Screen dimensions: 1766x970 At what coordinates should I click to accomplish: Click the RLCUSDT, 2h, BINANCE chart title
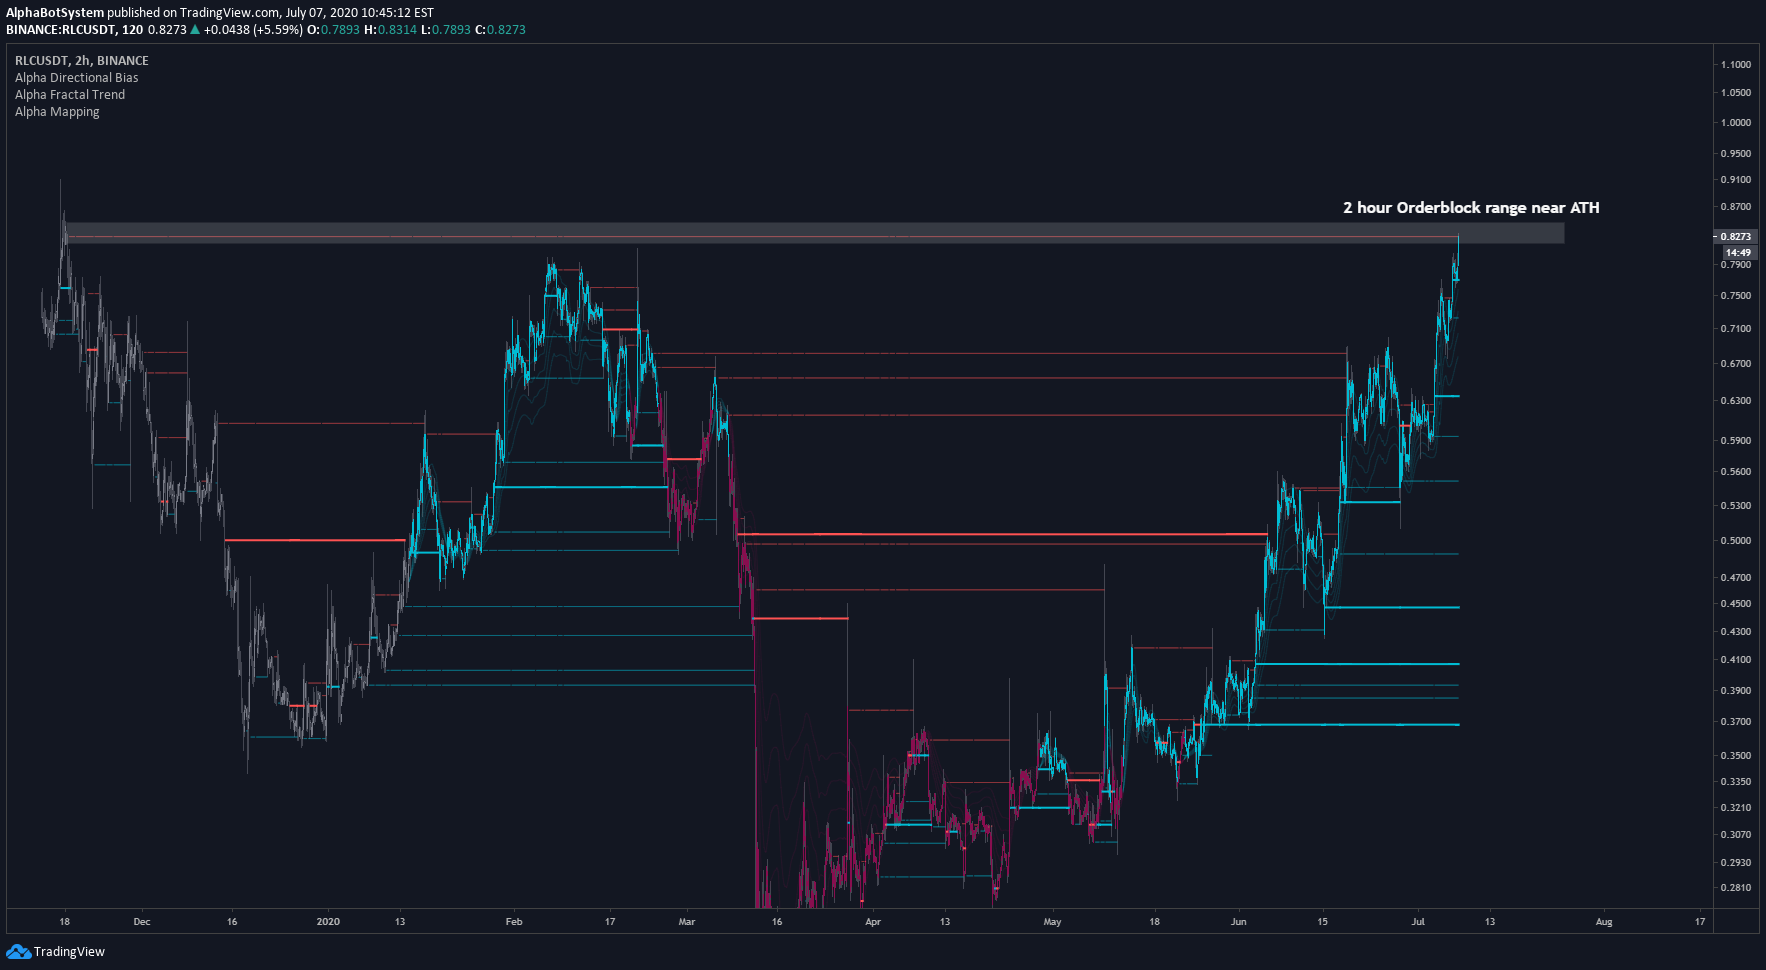[x=82, y=61]
